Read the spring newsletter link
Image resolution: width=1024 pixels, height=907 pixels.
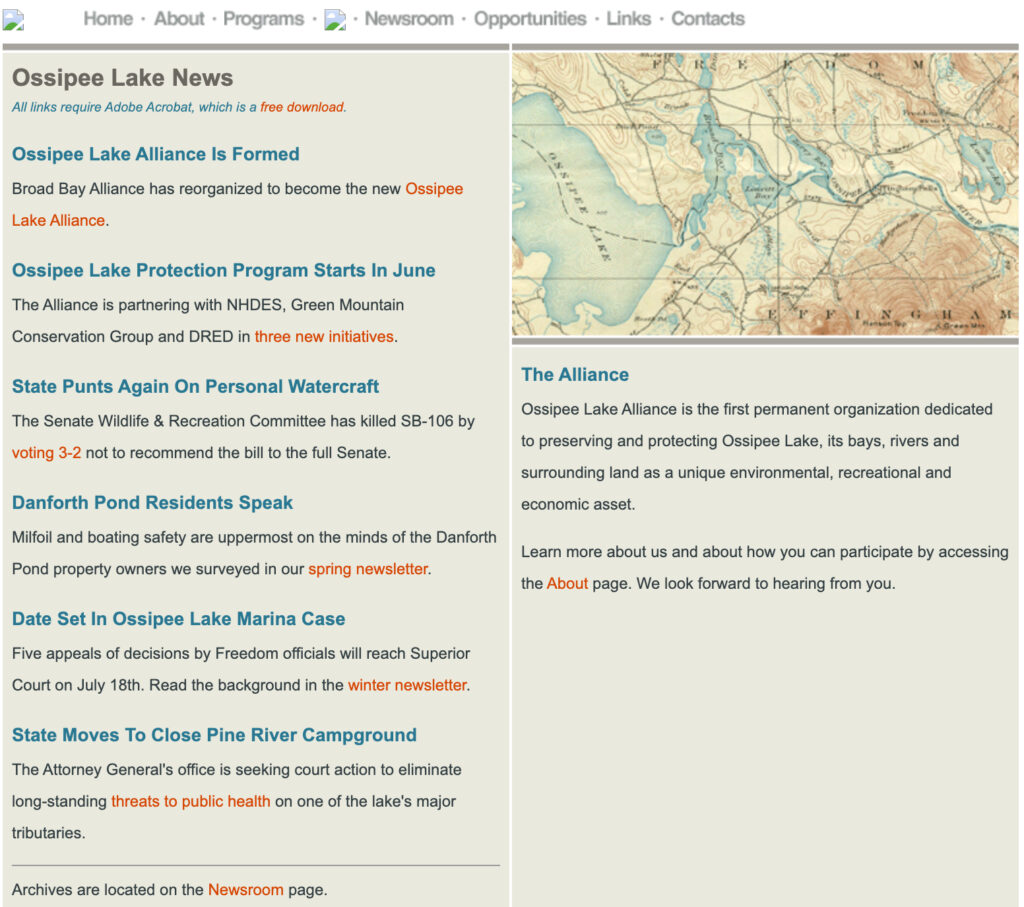[367, 569]
